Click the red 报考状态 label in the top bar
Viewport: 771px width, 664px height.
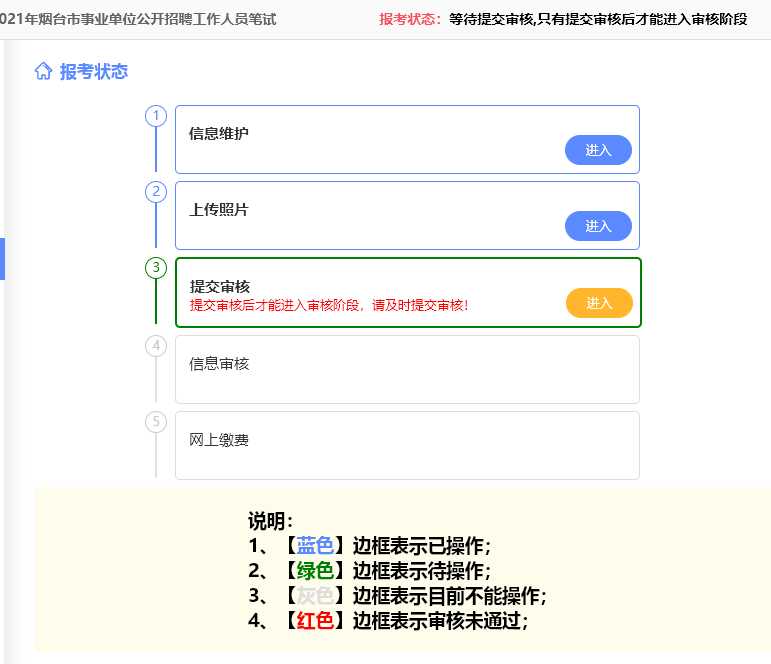click(x=410, y=19)
